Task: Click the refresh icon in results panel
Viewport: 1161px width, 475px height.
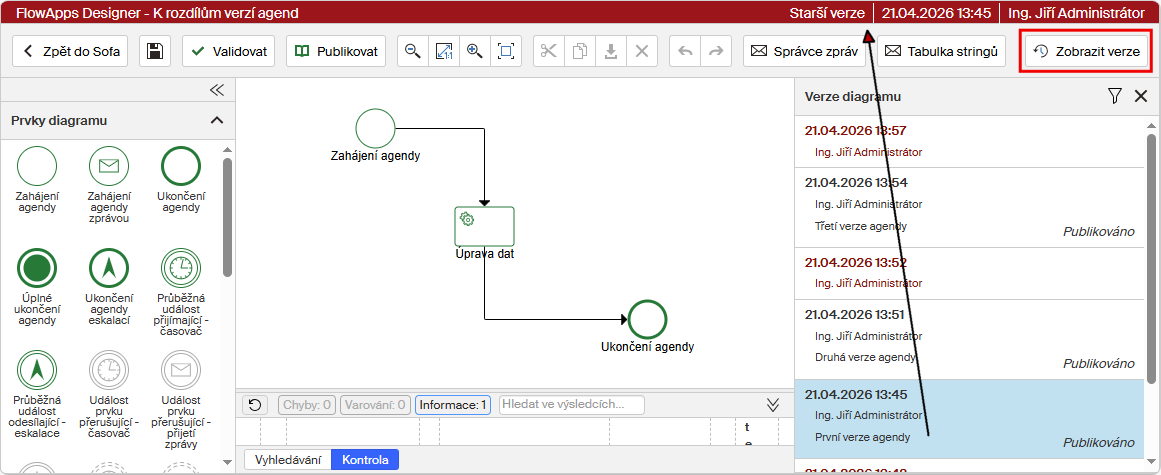Action: point(255,405)
